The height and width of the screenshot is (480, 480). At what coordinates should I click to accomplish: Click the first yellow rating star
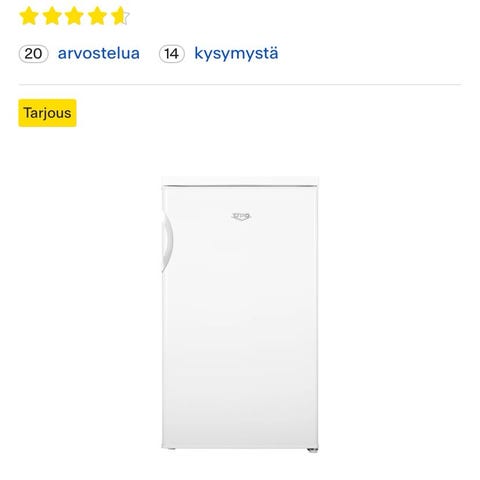point(29,16)
